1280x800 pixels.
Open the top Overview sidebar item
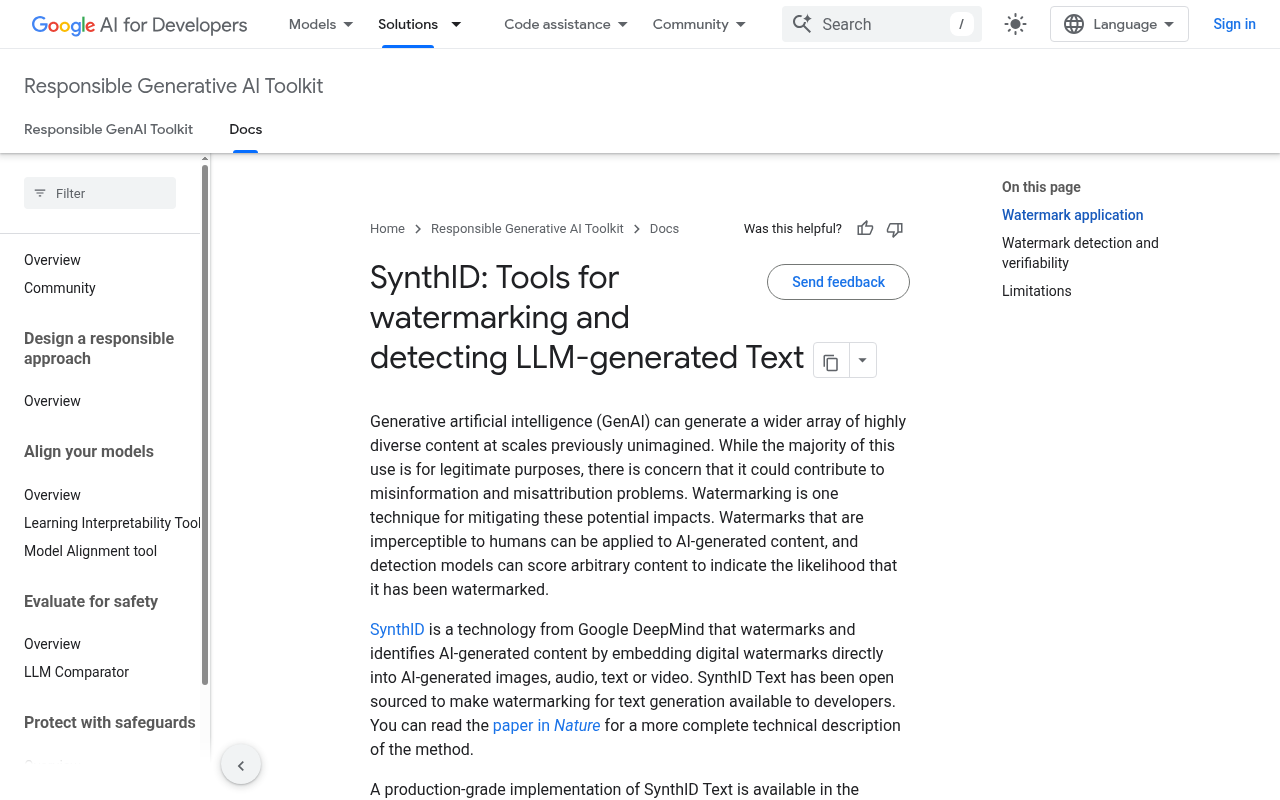pyautogui.click(x=52, y=260)
